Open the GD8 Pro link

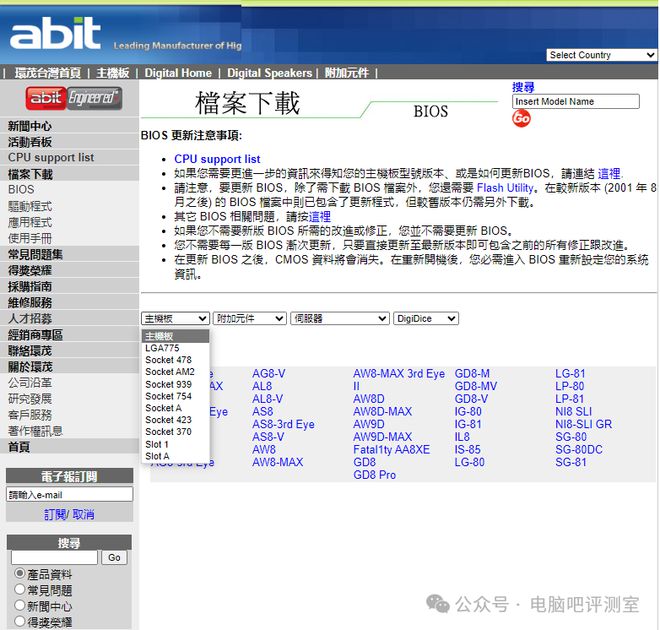tap(375, 475)
